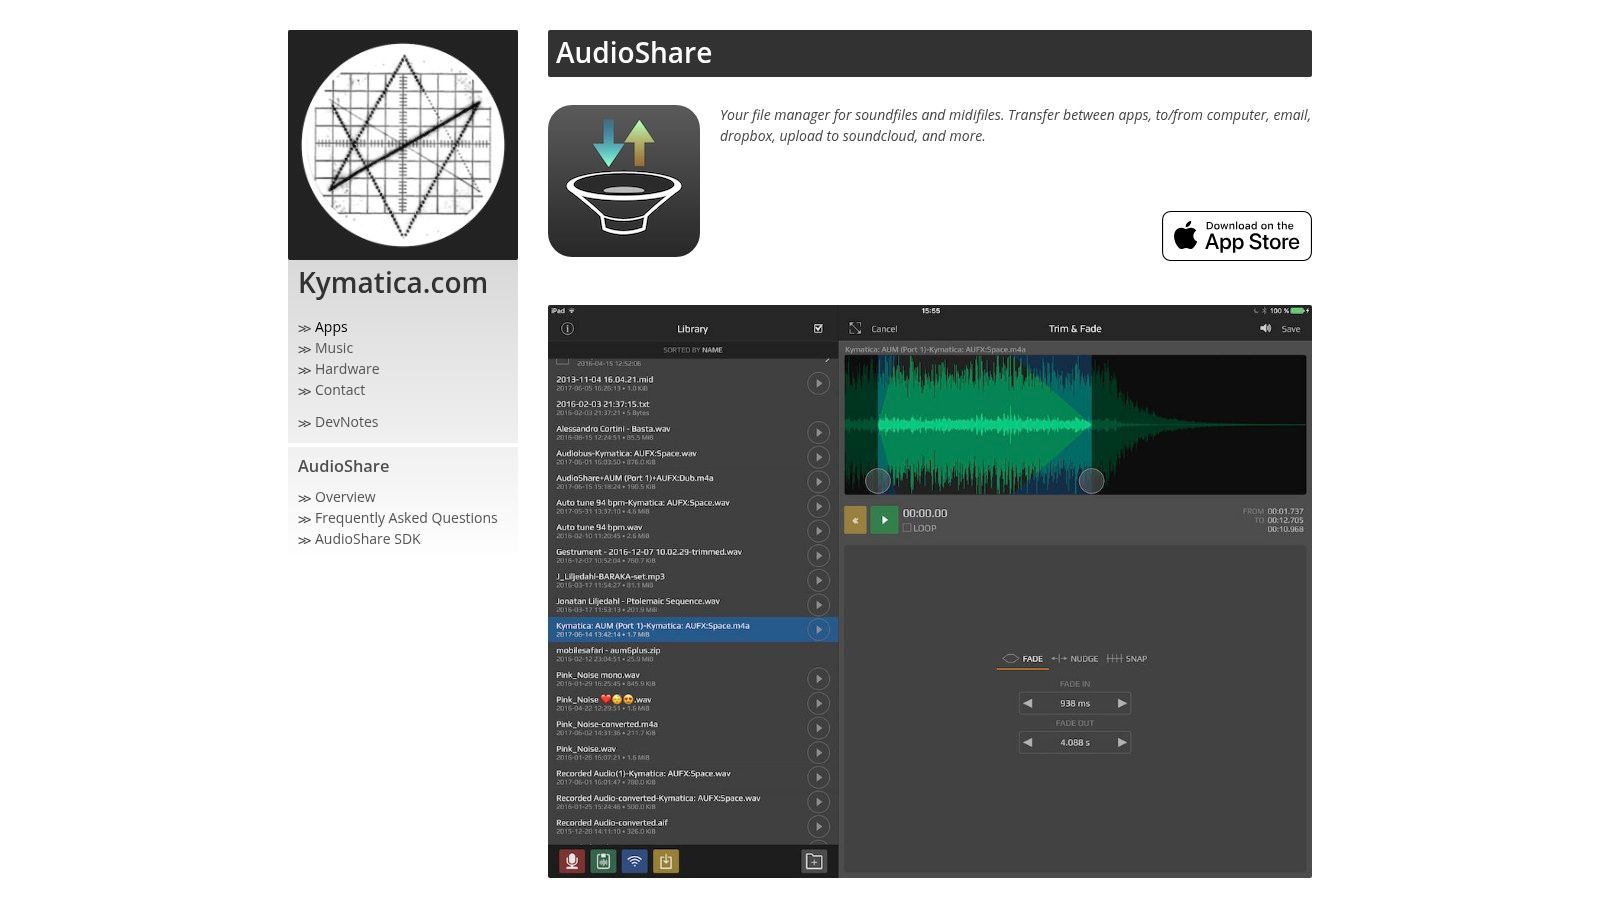This screenshot has height=900, width=1600.
Task: Go to the Contact page
Action: coord(340,390)
